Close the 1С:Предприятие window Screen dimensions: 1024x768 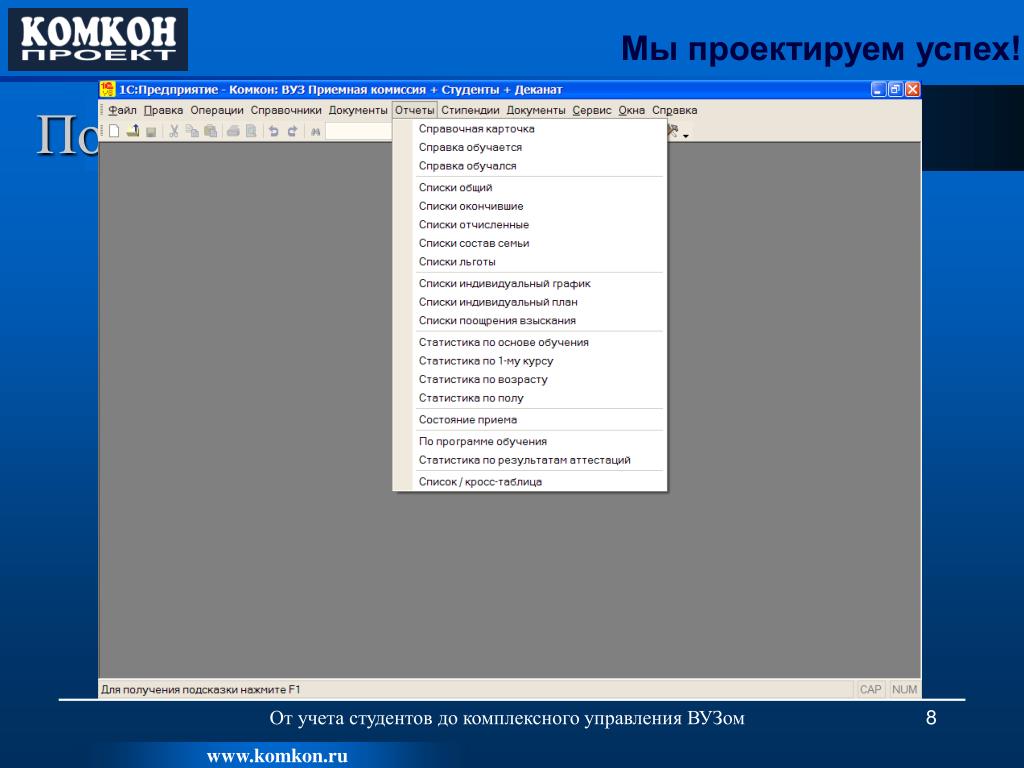912,89
